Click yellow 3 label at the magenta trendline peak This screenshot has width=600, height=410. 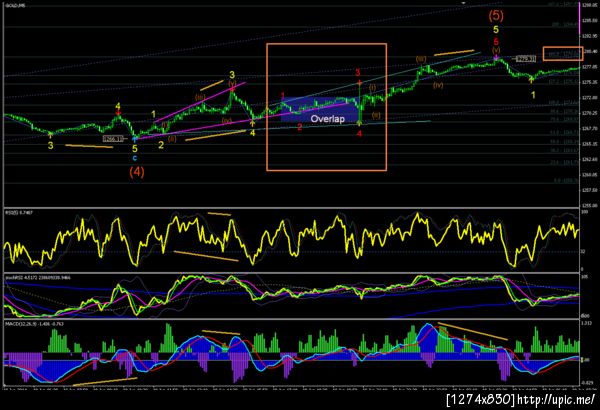coord(232,75)
